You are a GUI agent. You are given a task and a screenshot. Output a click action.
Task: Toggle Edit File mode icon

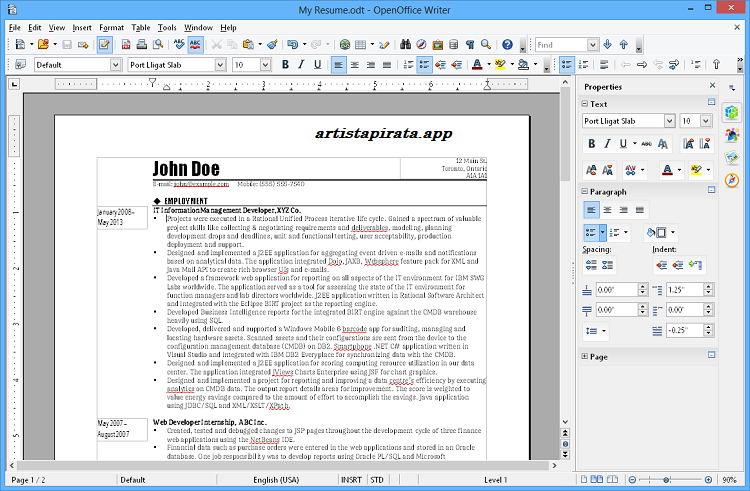click(104, 44)
